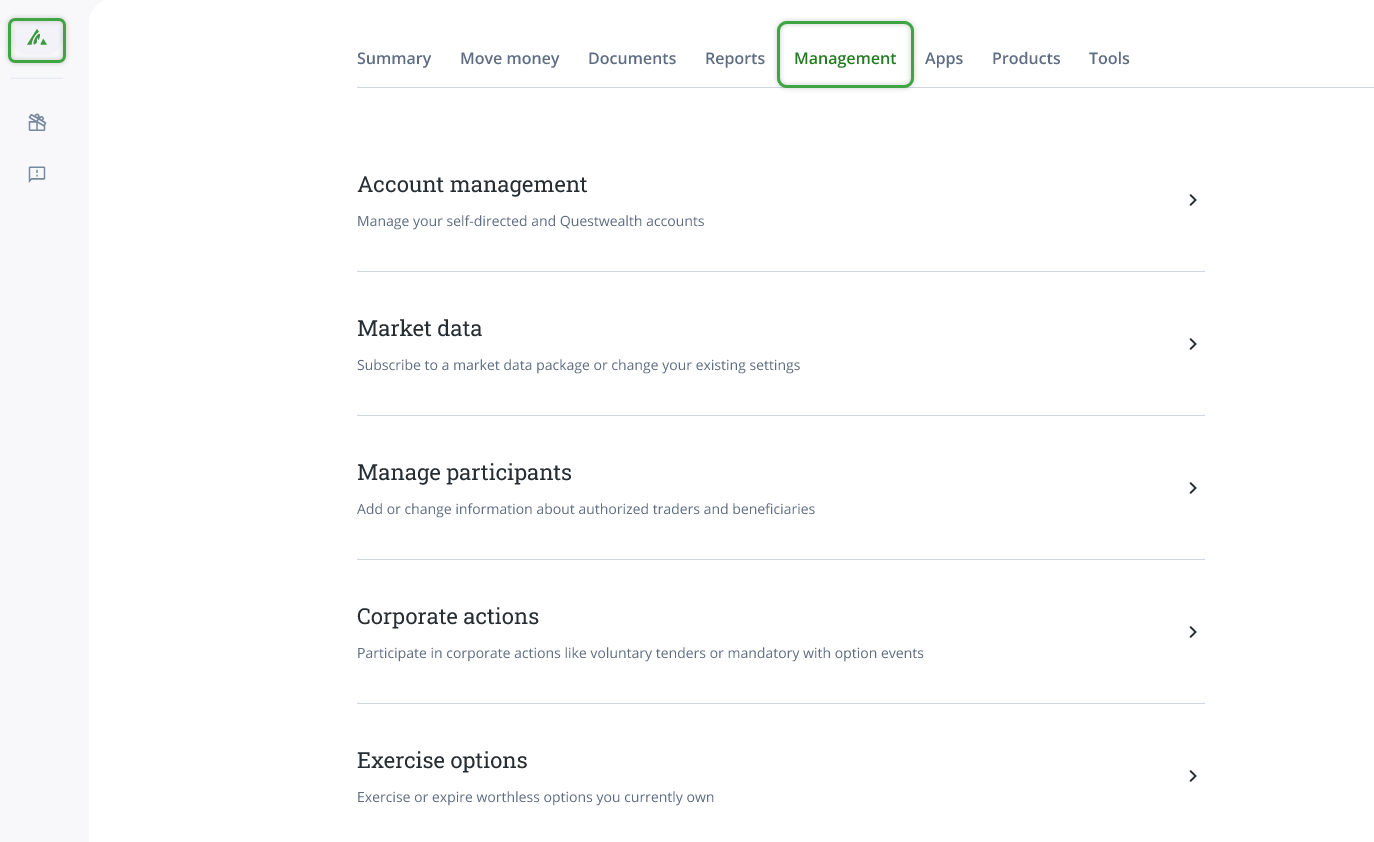This screenshot has height=842, width=1374.
Task: Expand Account management via its chevron
Action: coord(1192,200)
